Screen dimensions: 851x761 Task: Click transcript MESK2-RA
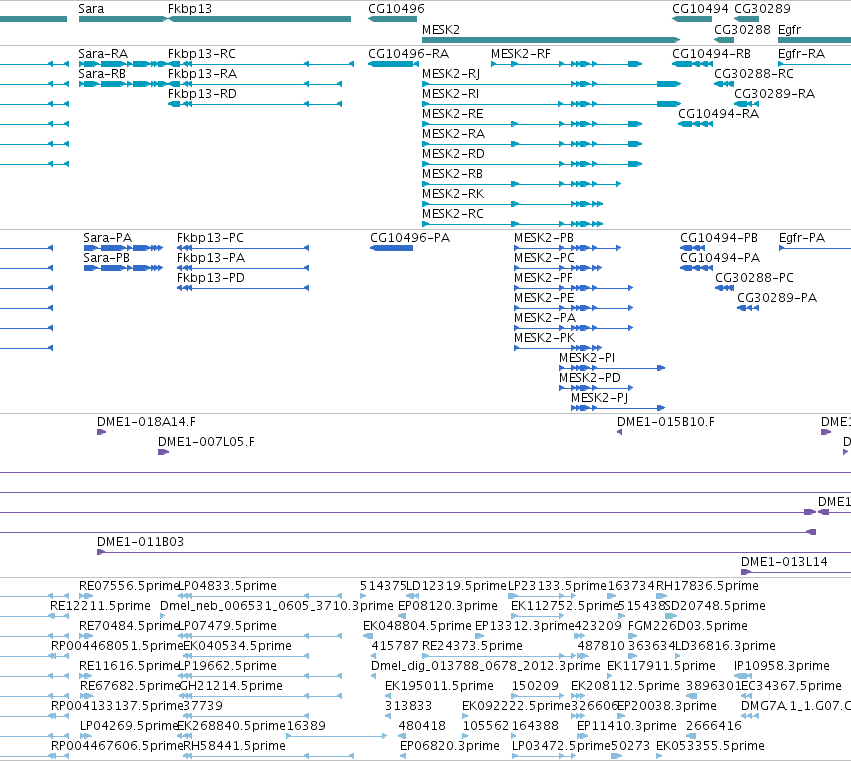454,134
